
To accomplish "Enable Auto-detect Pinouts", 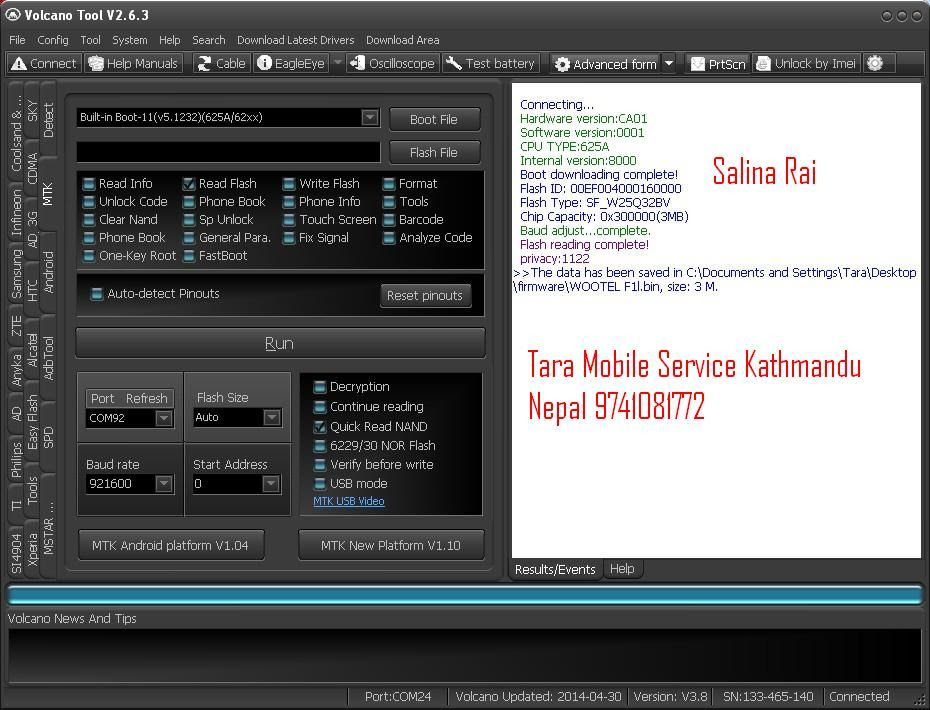I will (x=96, y=294).
